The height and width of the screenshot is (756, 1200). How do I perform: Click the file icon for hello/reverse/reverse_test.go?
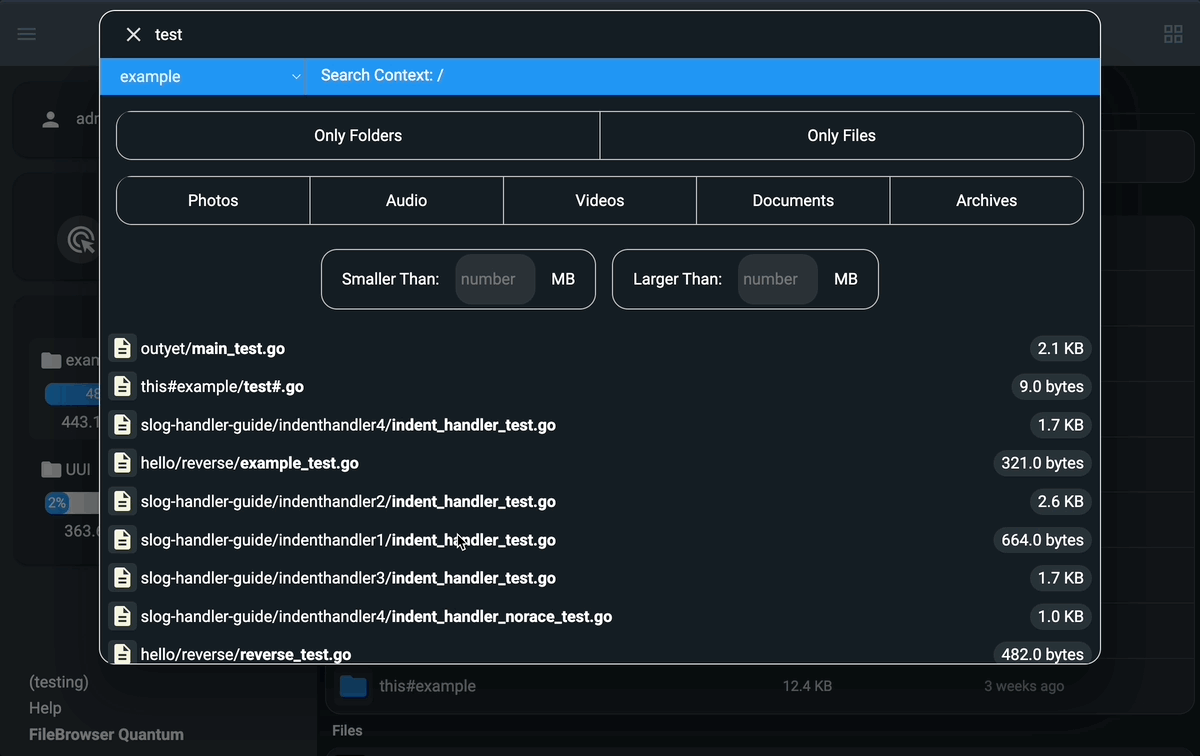pyautogui.click(x=122, y=653)
